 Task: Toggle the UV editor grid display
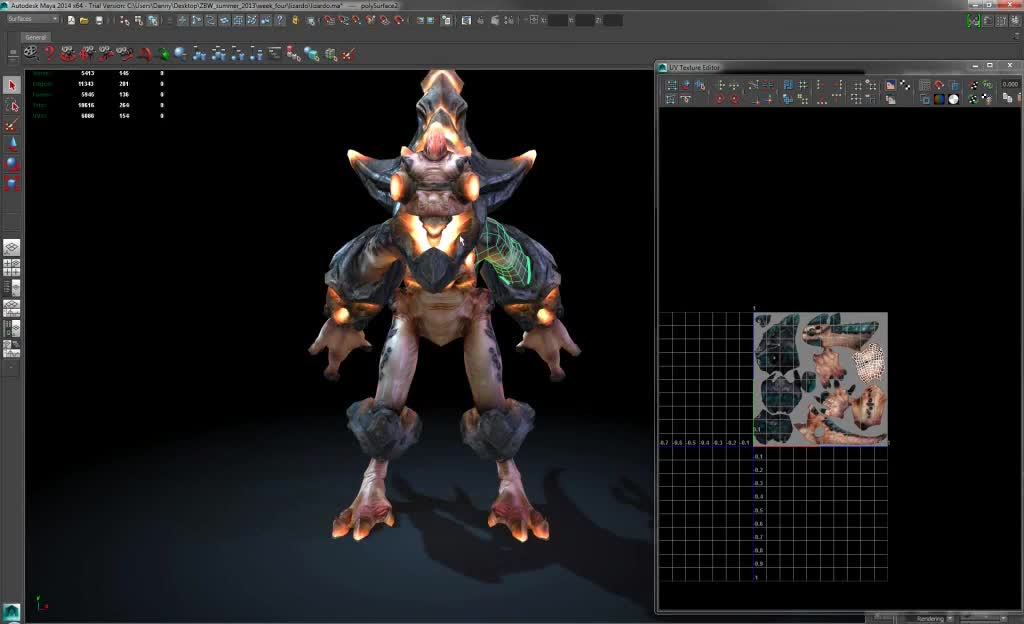point(925,86)
